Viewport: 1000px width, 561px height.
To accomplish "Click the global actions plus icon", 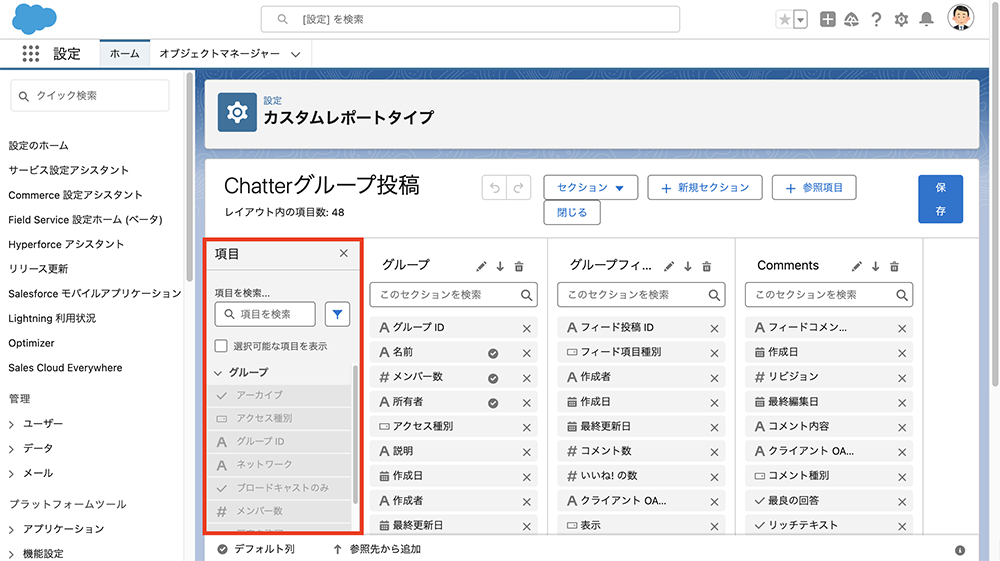I will pyautogui.click(x=827, y=20).
